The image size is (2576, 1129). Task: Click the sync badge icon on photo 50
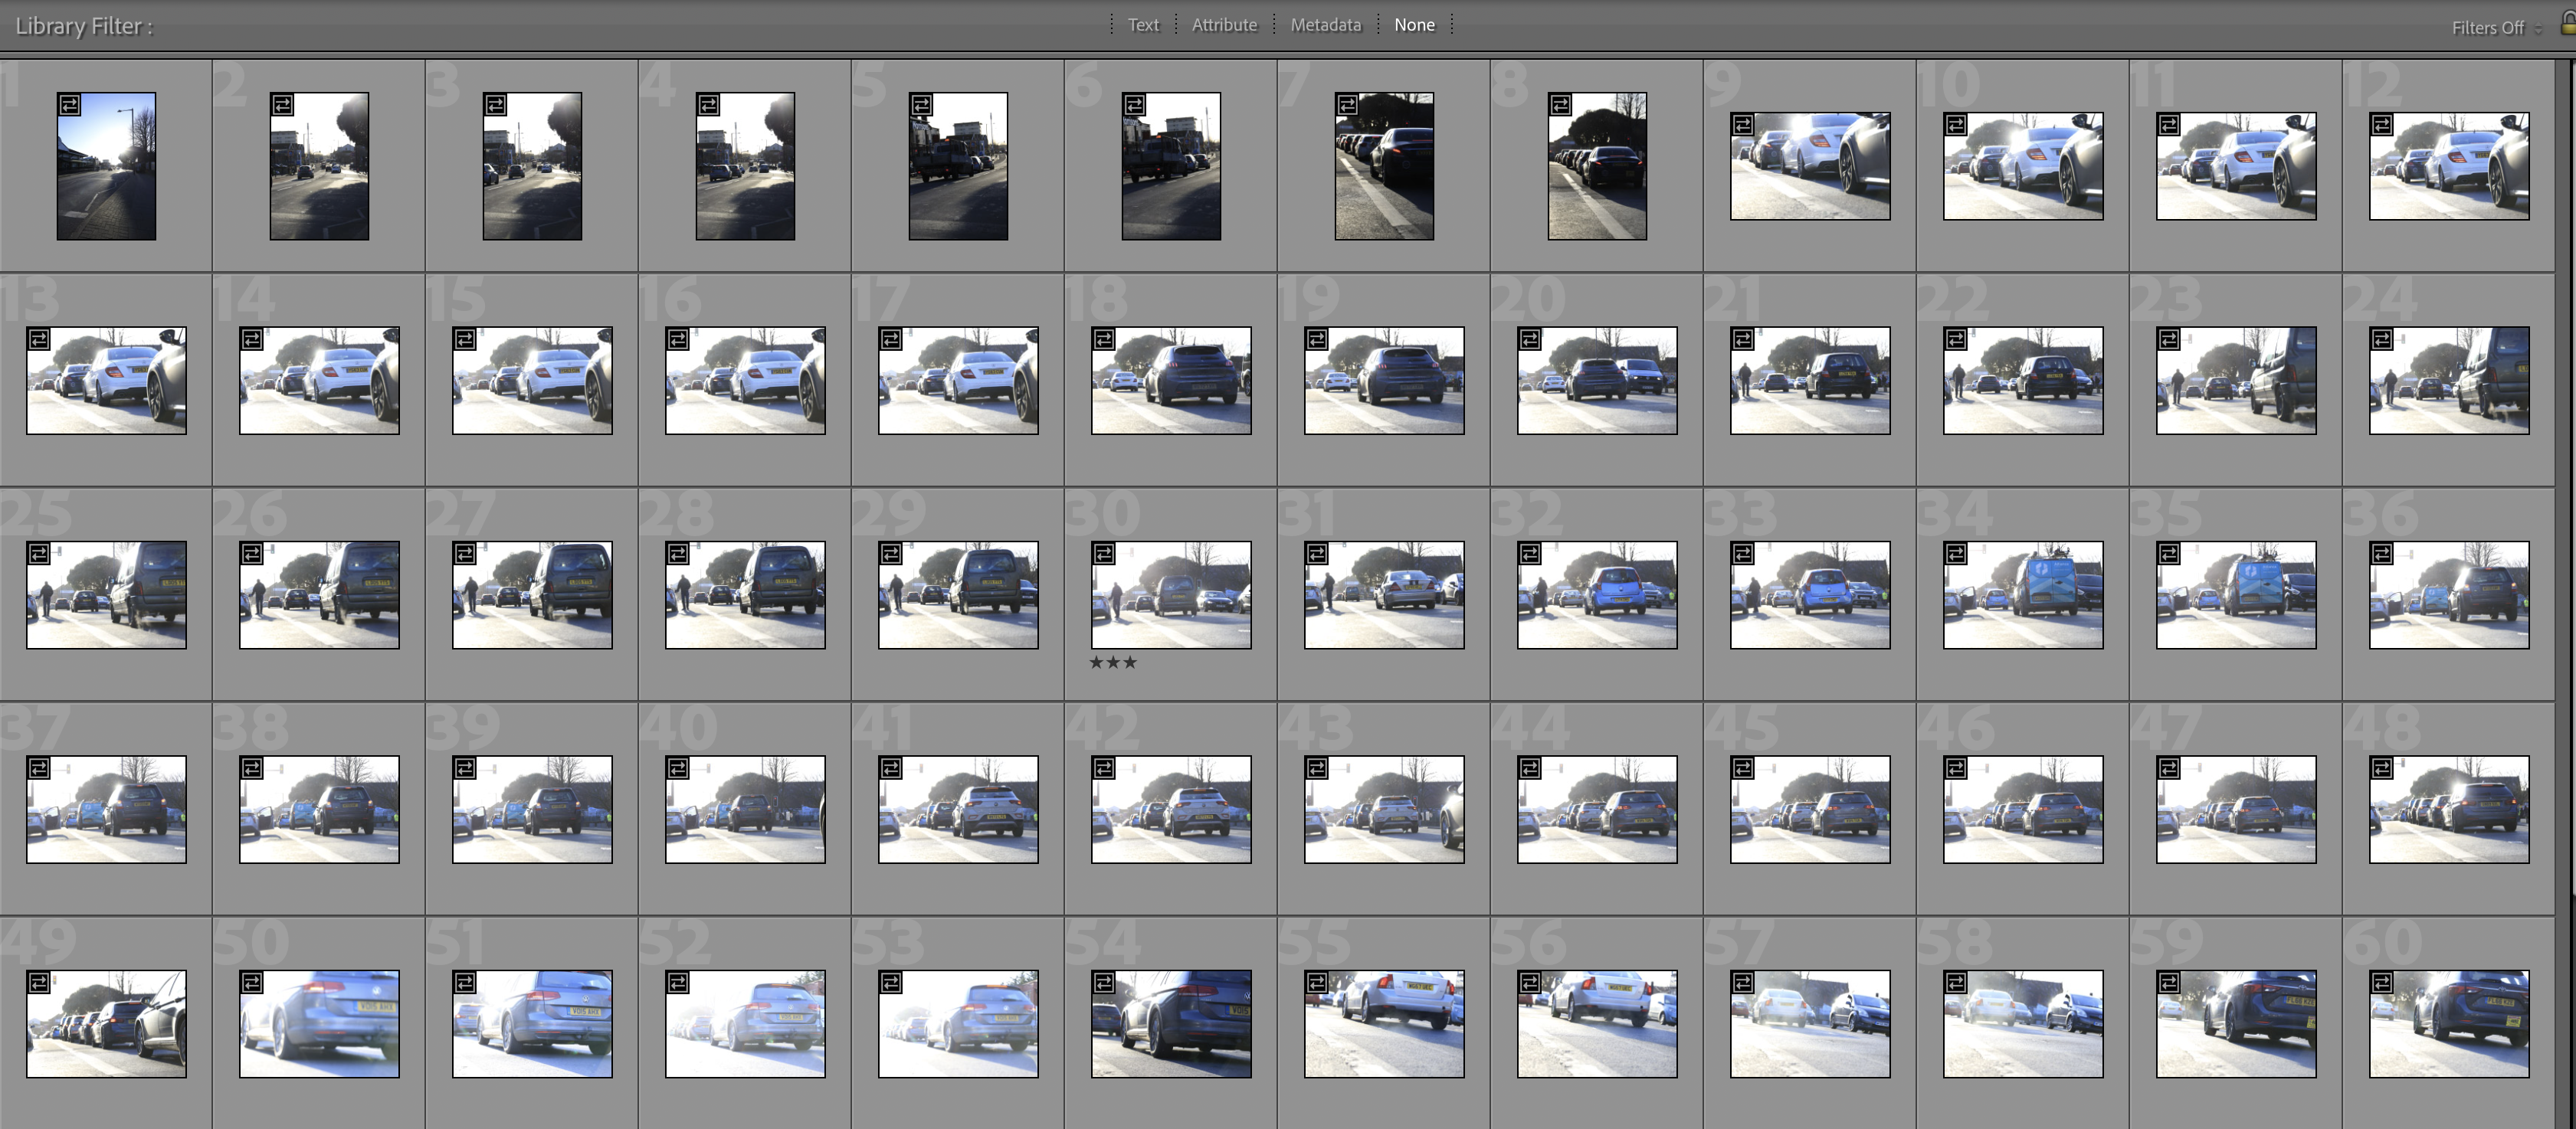point(251,982)
